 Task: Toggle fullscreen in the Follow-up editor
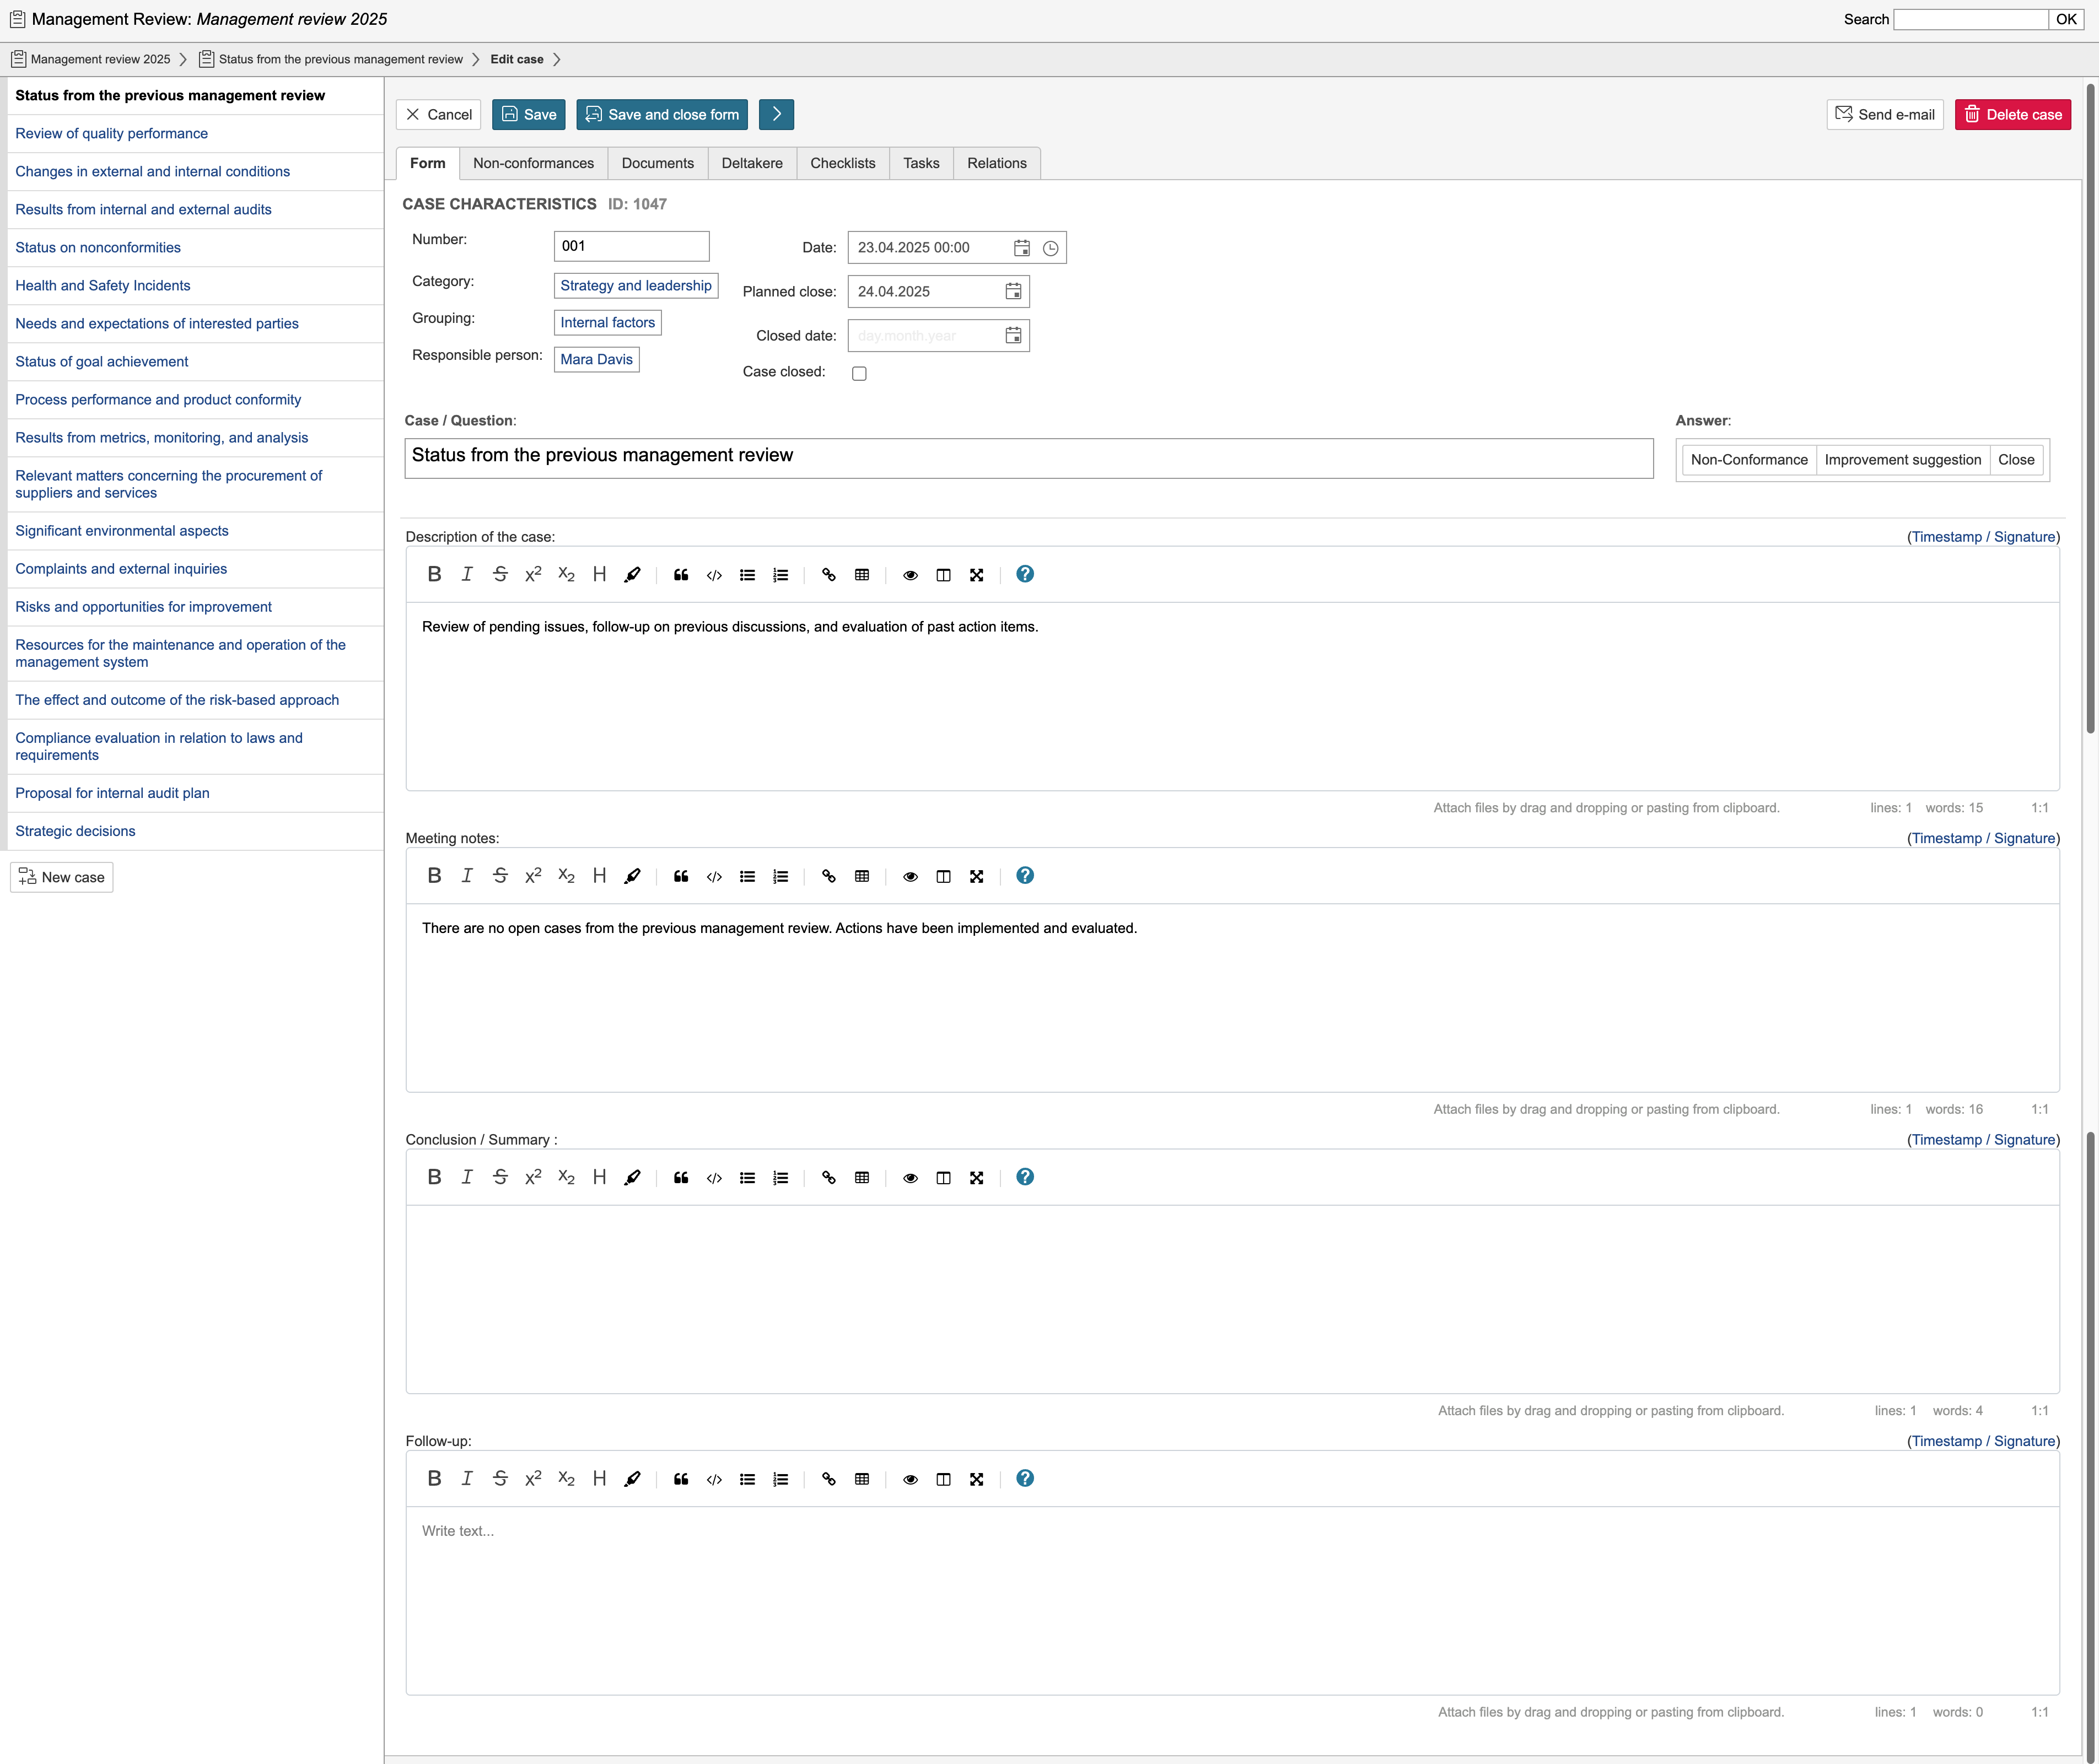(976, 1479)
